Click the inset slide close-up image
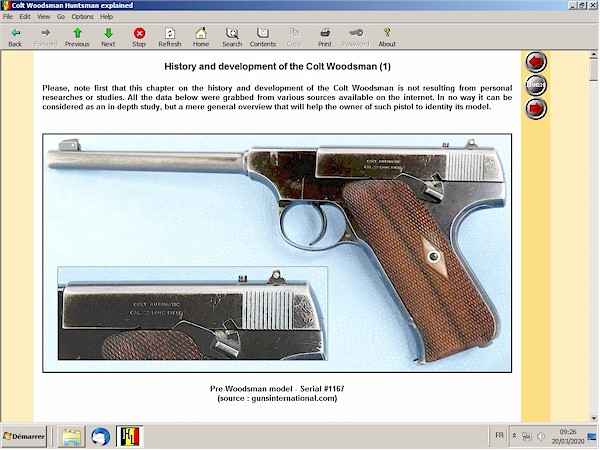 (x=192, y=313)
